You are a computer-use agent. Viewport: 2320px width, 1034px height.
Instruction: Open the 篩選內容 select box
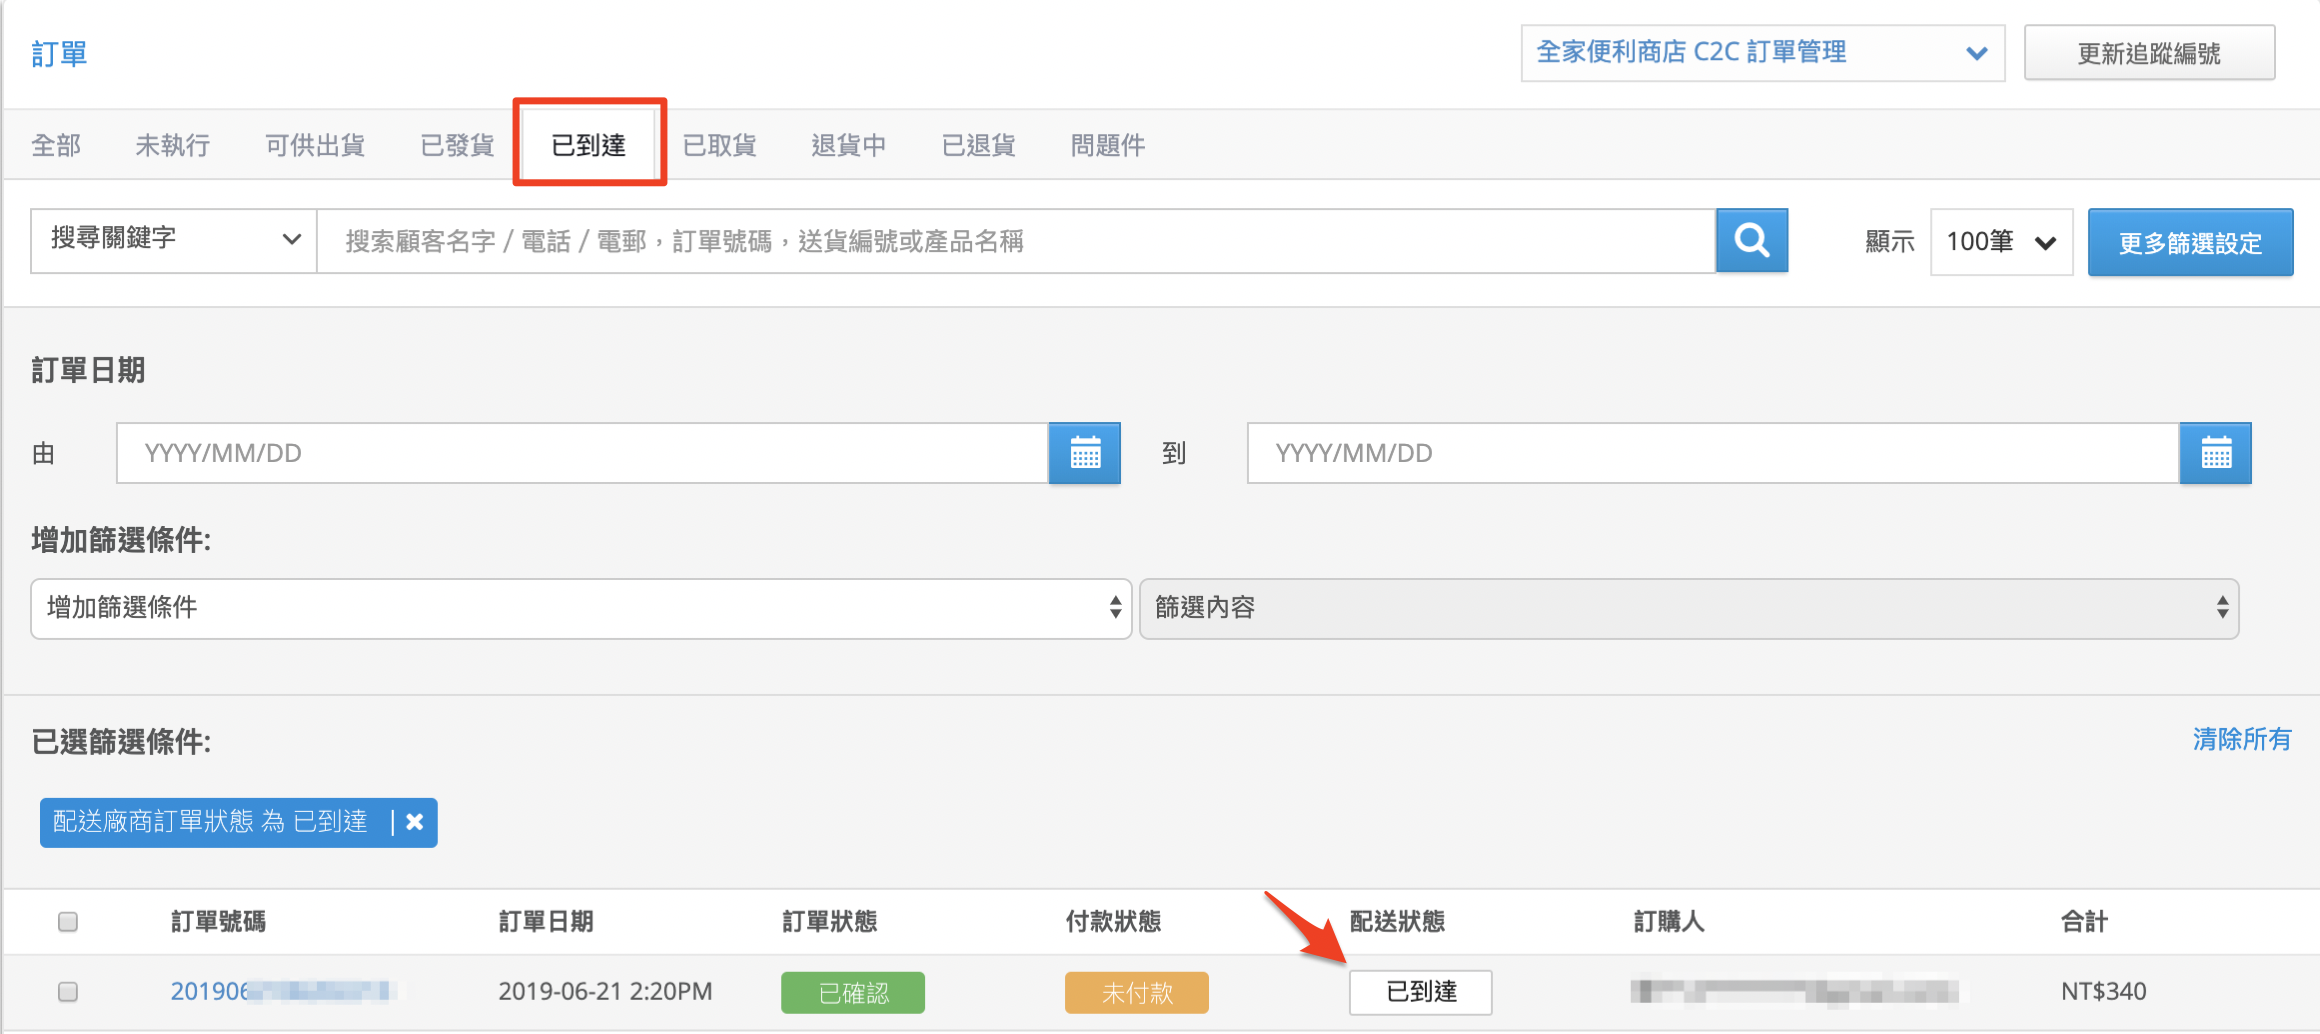coord(1689,608)
